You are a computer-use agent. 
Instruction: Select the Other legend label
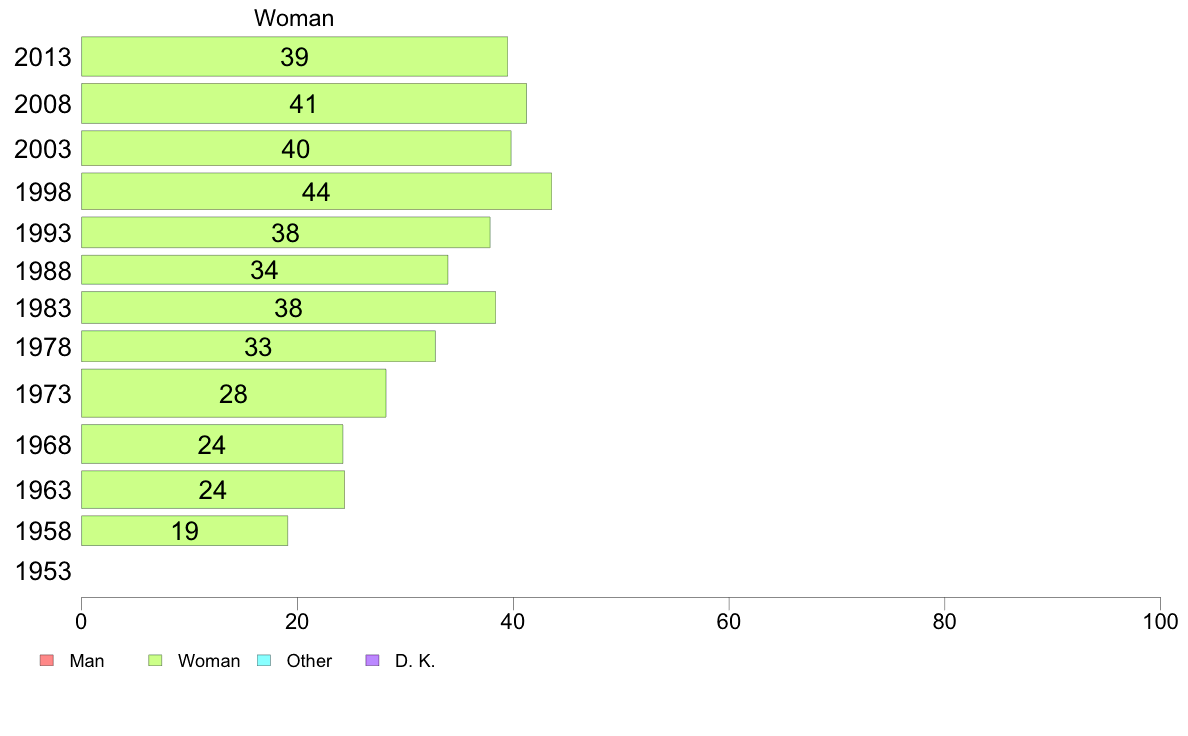pos(309,661)
